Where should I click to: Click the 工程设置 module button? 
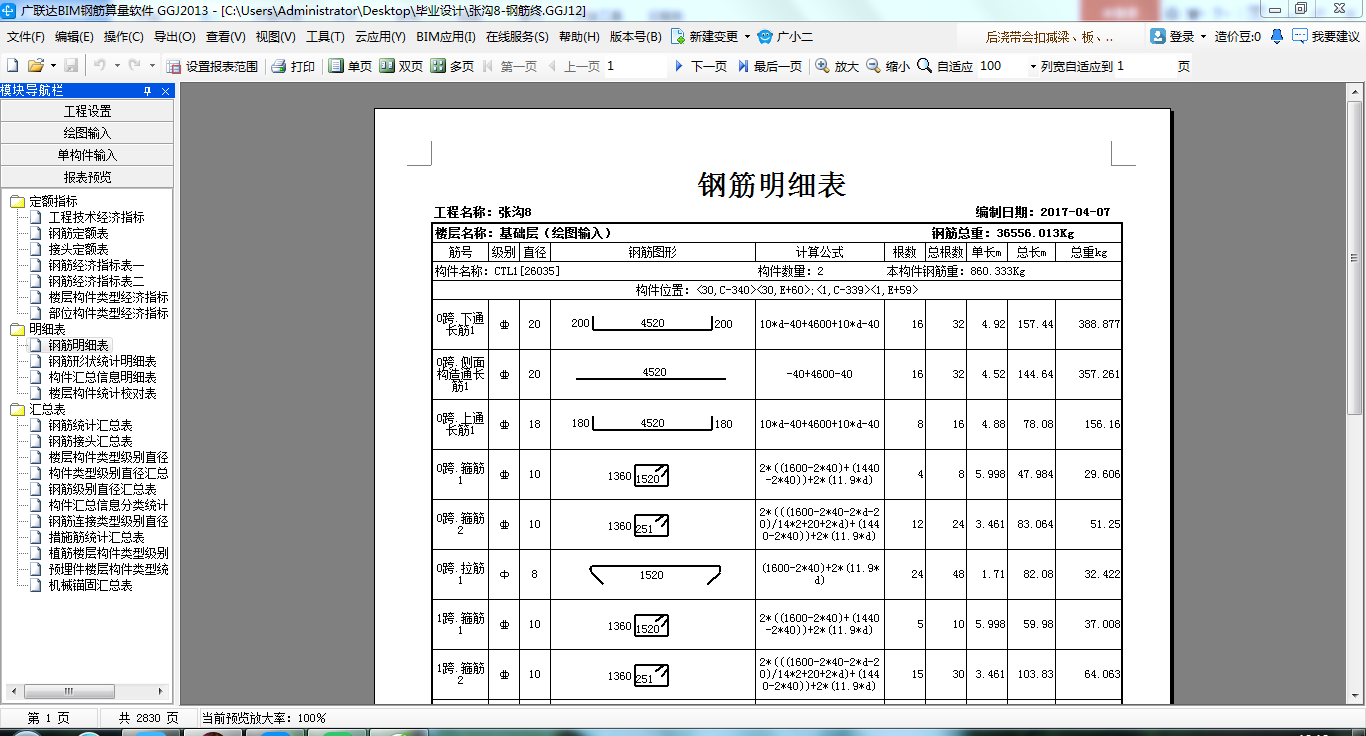87,111
